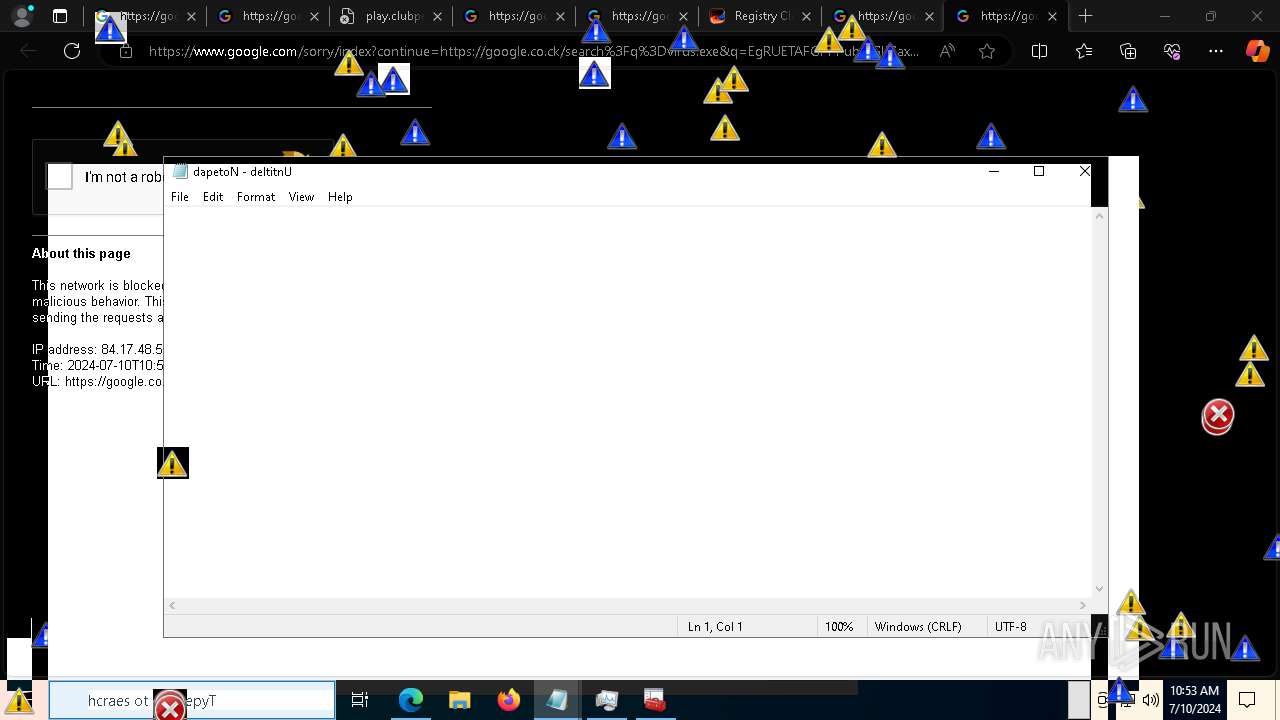
Task: Minimize the Notepad window
Action: 994,171
